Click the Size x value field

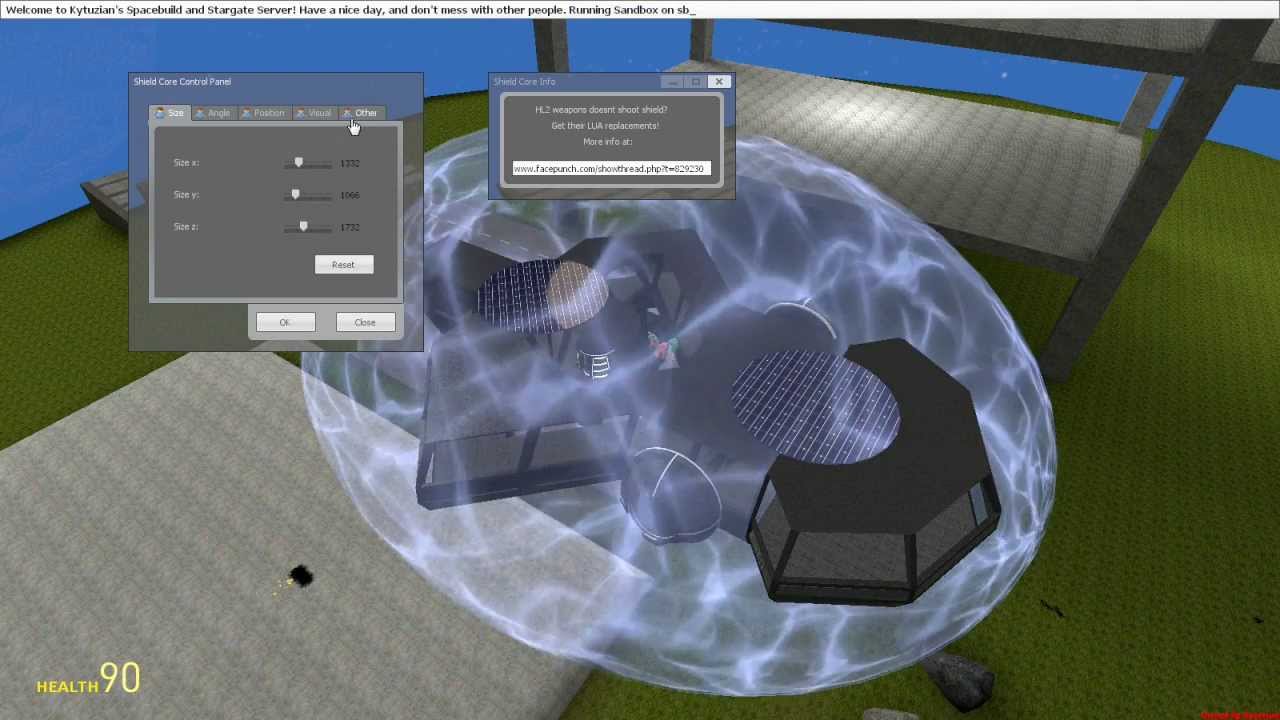349,163
